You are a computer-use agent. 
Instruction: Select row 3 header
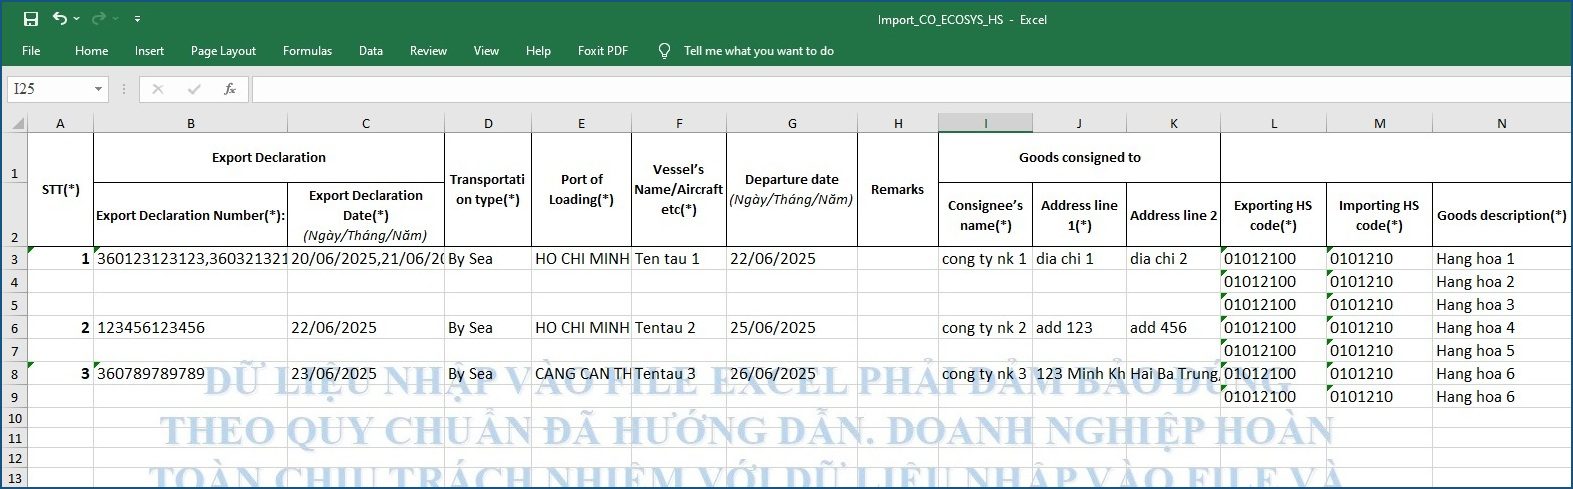14,259
